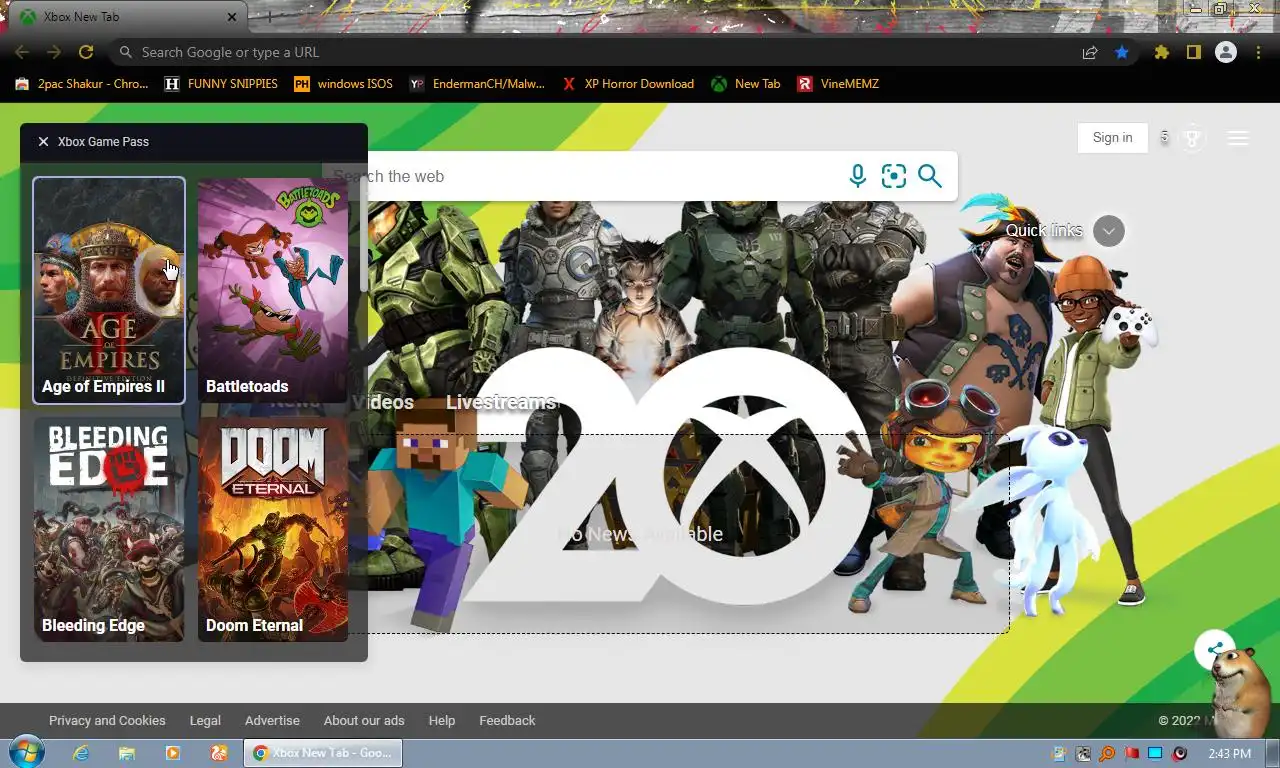Click the visual search camera icon
Viewport: 1280px width, 768px height.
point(893,176)
